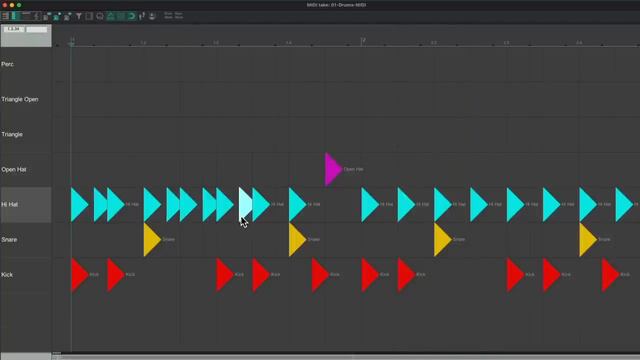The width and height of the screenshot is (640, 360).
Task: Click the green loop arrow toolbar icon
Action: pos(131,16)
